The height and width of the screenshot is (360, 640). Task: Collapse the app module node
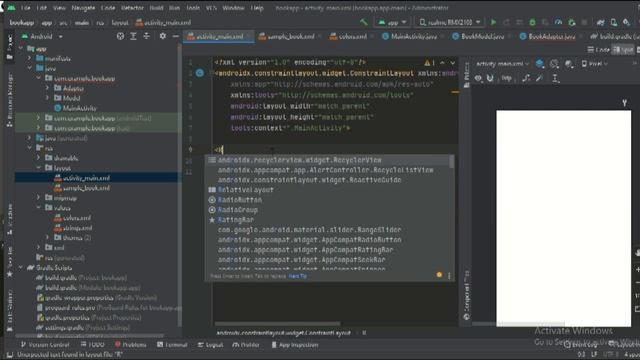click(20, 49)
